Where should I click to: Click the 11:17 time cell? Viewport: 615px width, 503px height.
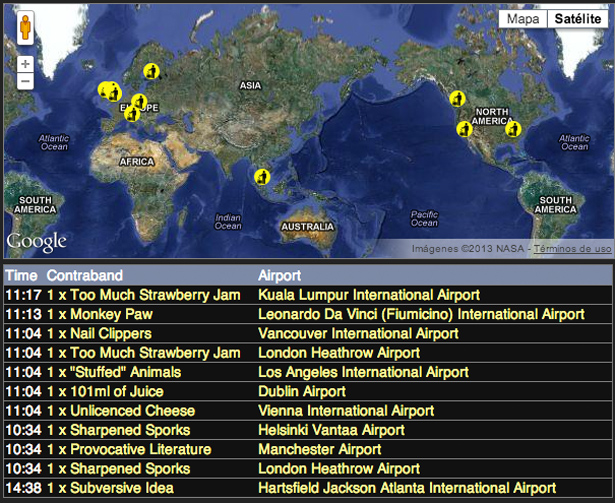coord(24,295)
